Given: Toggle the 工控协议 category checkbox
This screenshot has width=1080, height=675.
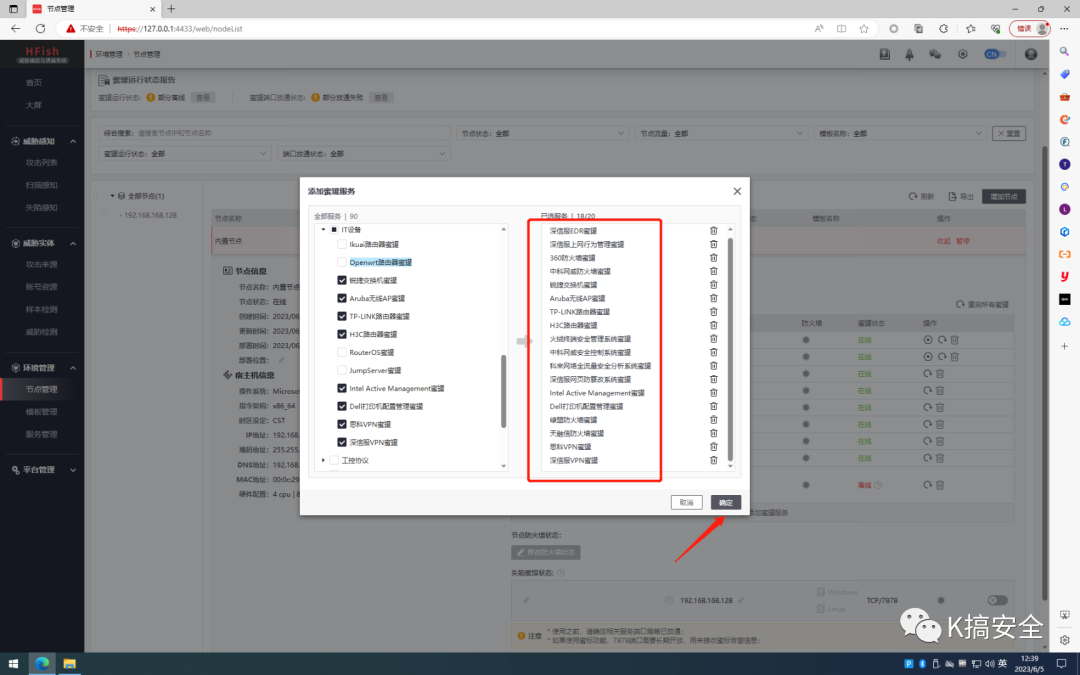Looking at the screenshot, I should 334,460.
